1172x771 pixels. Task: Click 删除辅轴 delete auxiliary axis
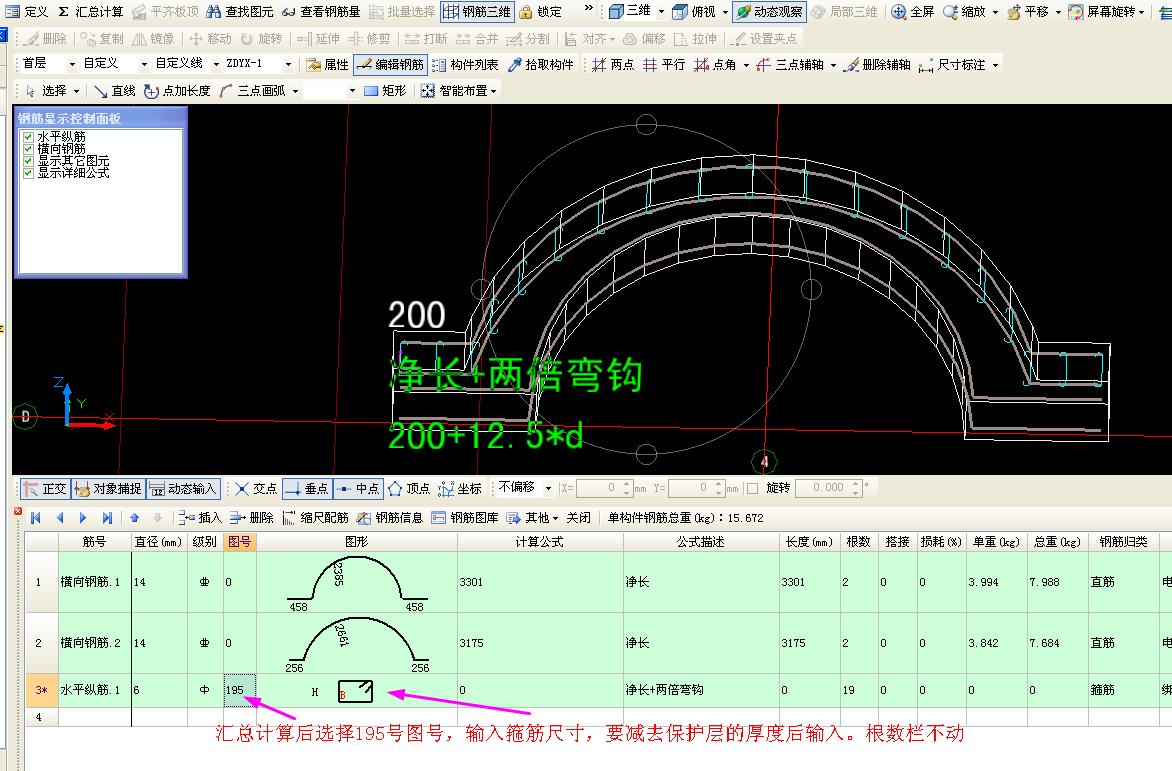click(878, 64)
